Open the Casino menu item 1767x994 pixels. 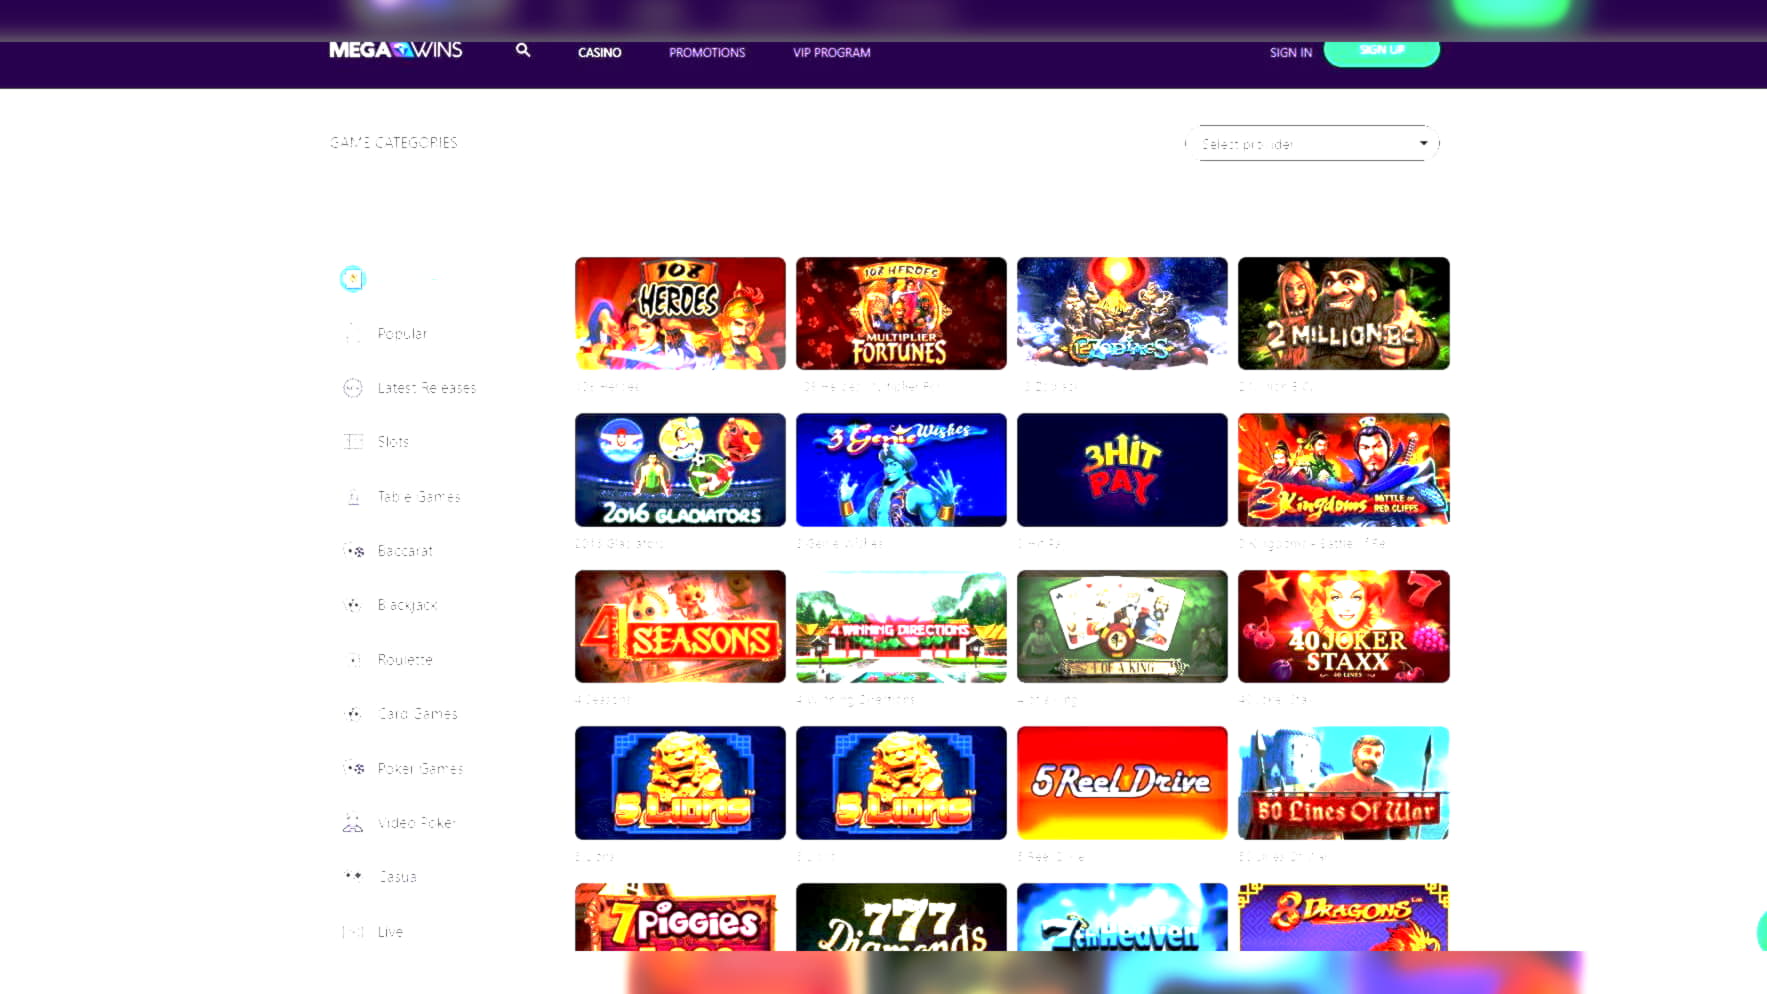click(599, 52)
